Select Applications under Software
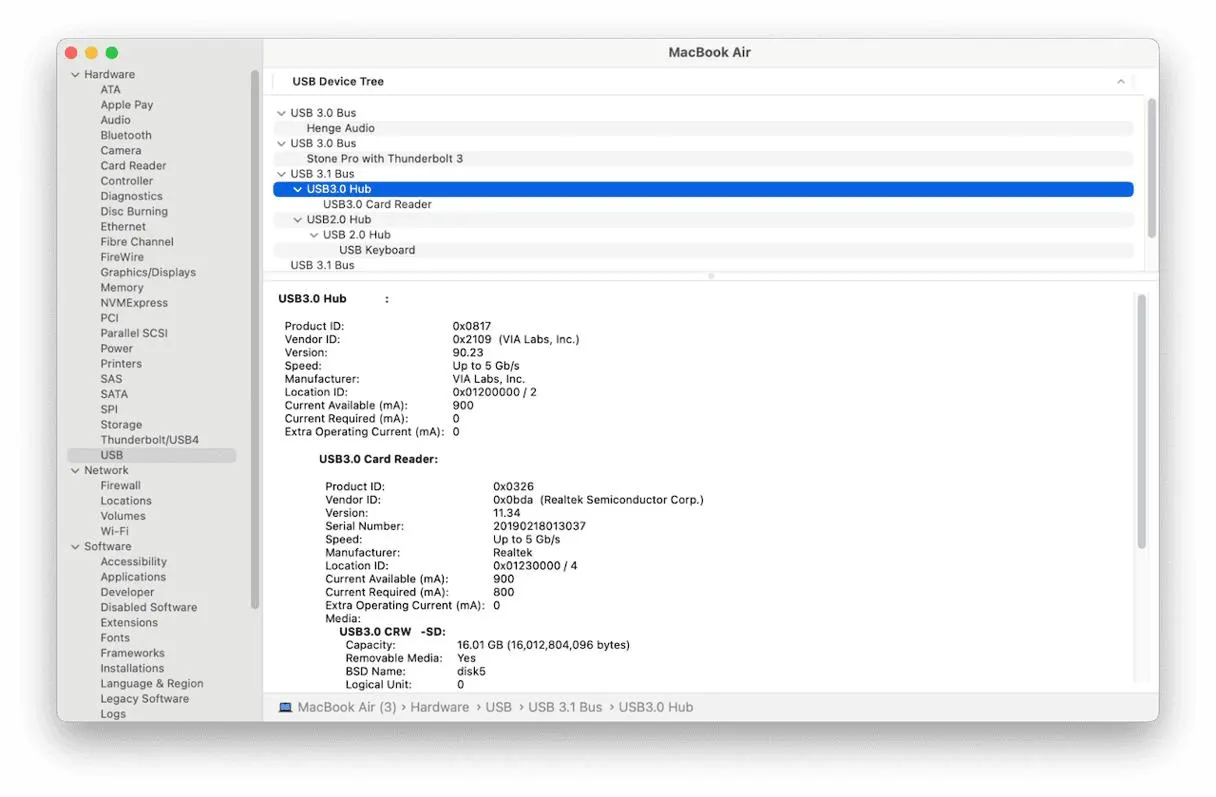Viewport: 1216px width, 797px height. click(x=133, y=577)
